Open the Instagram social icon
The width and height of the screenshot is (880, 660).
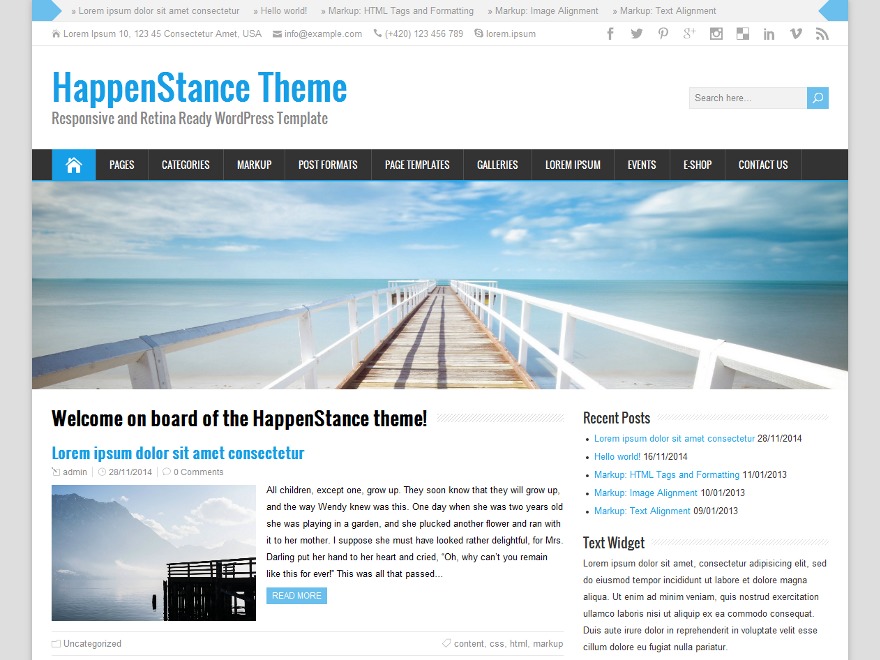coord(716,34)
